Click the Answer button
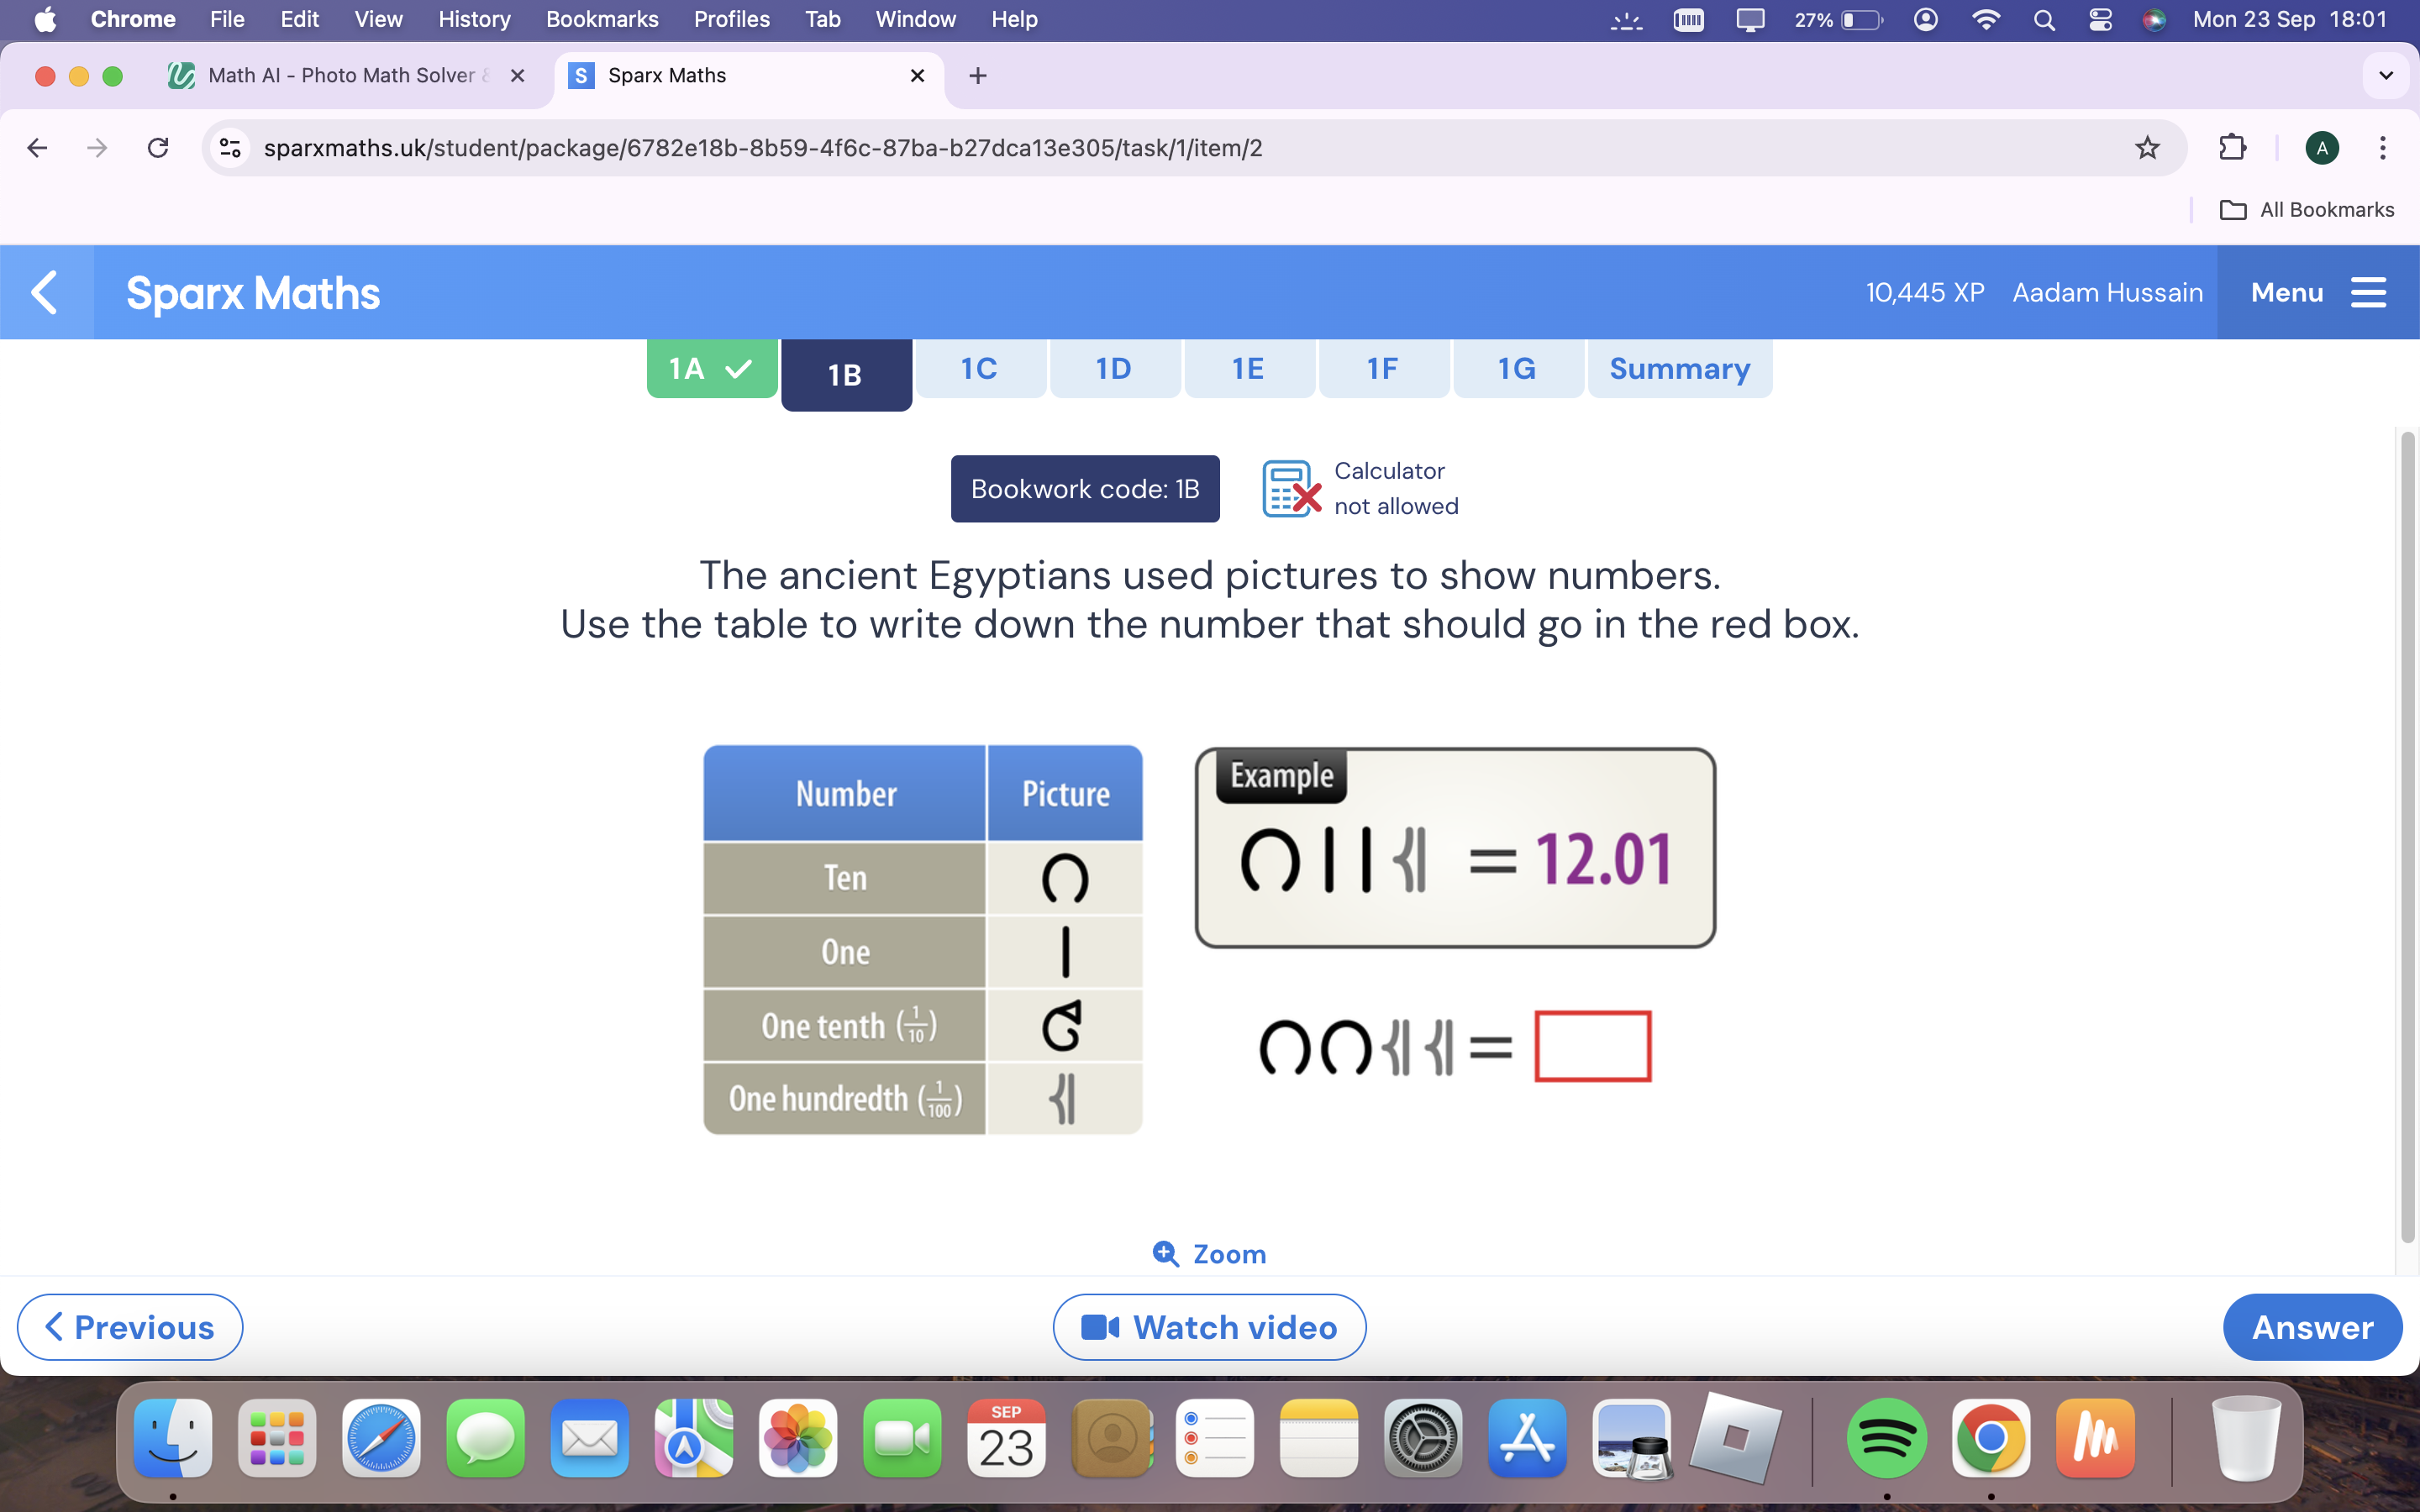 click(x=2312, y=1326)
